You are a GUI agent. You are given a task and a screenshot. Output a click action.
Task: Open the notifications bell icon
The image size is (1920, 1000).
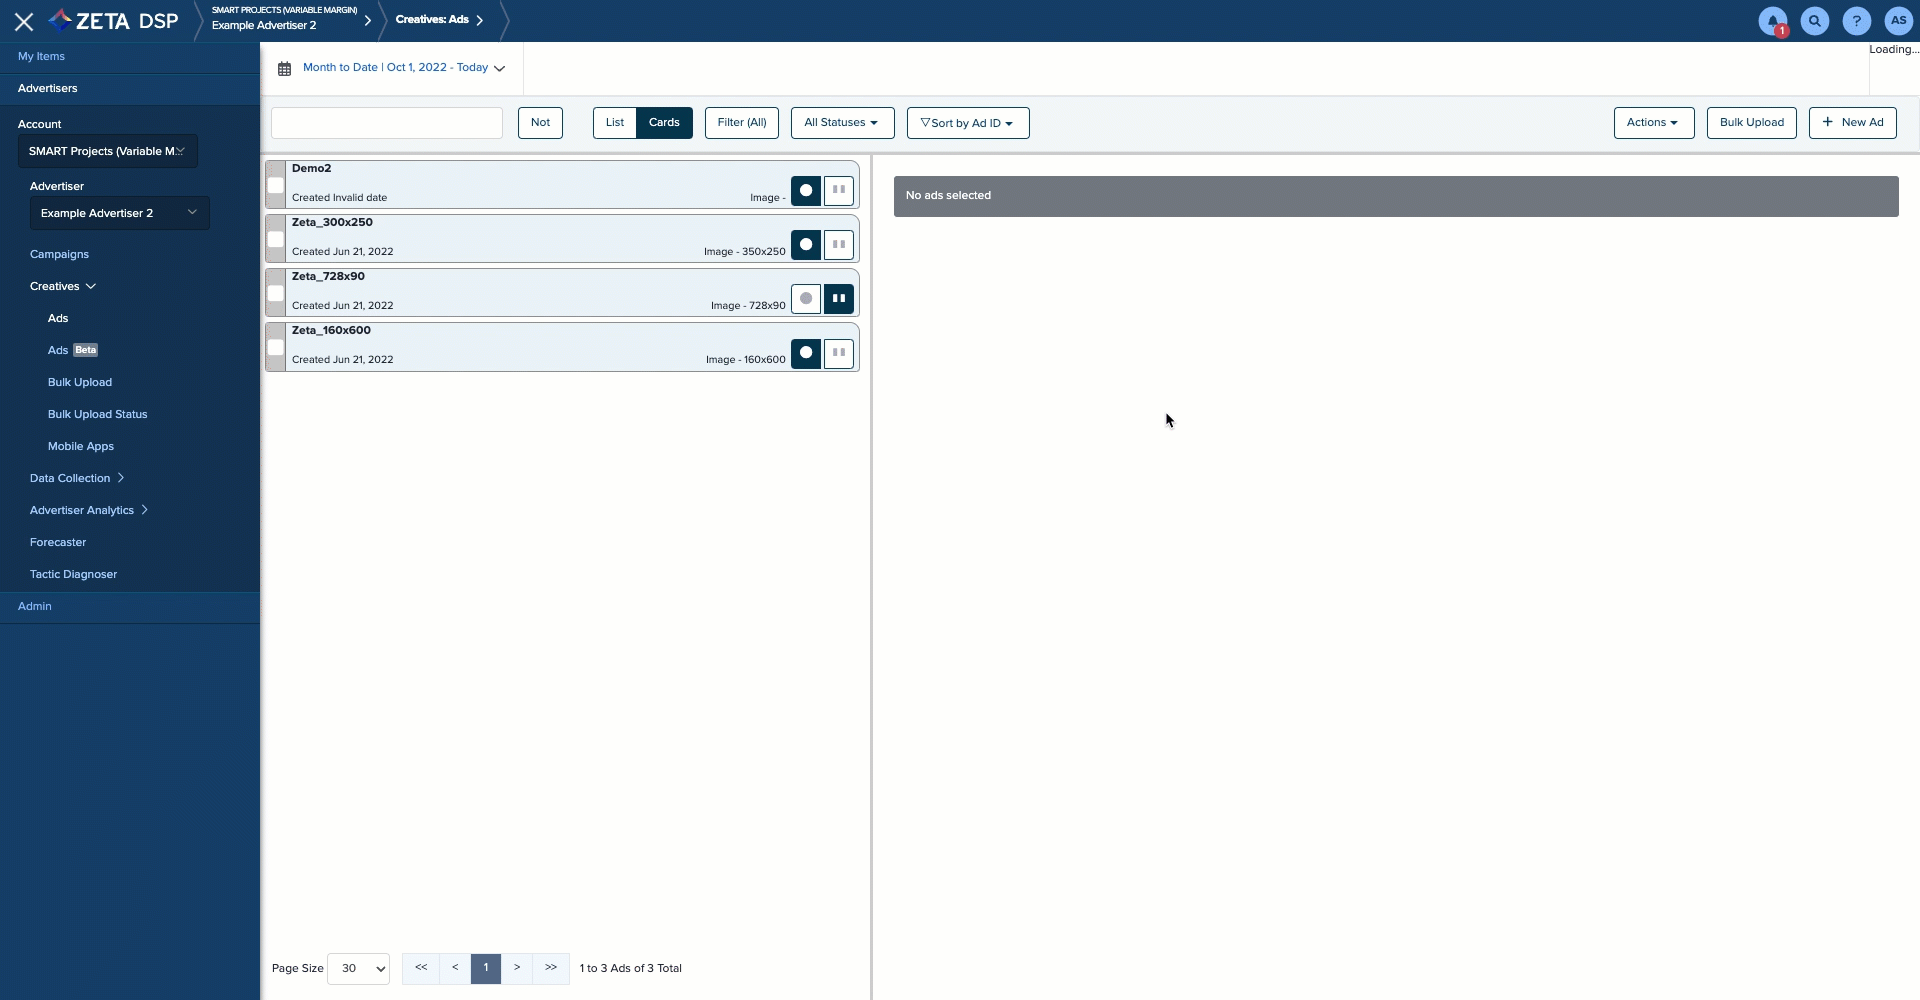(1772, 21)
